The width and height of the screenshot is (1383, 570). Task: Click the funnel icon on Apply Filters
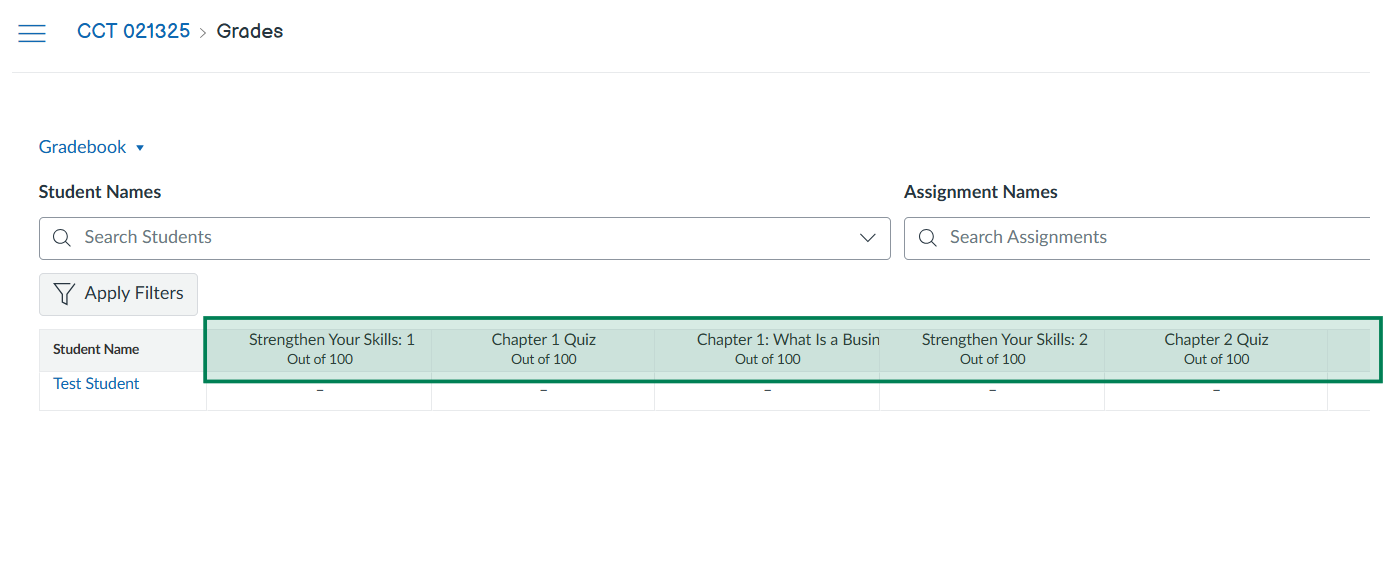64,294
